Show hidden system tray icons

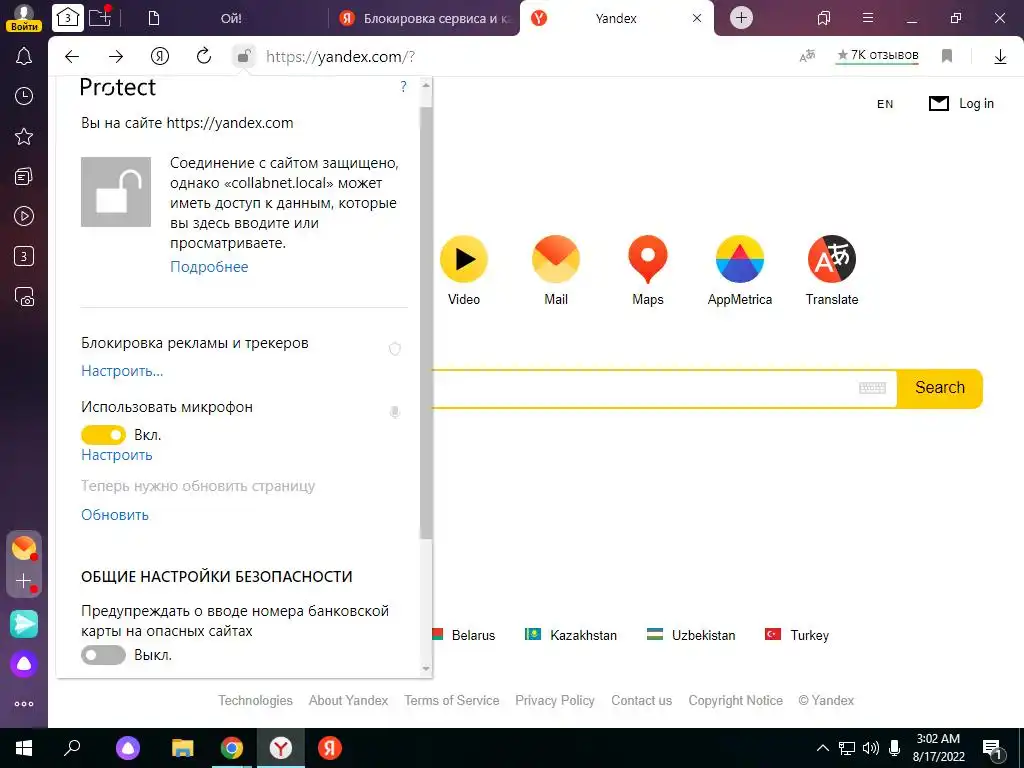pos(823,748)
